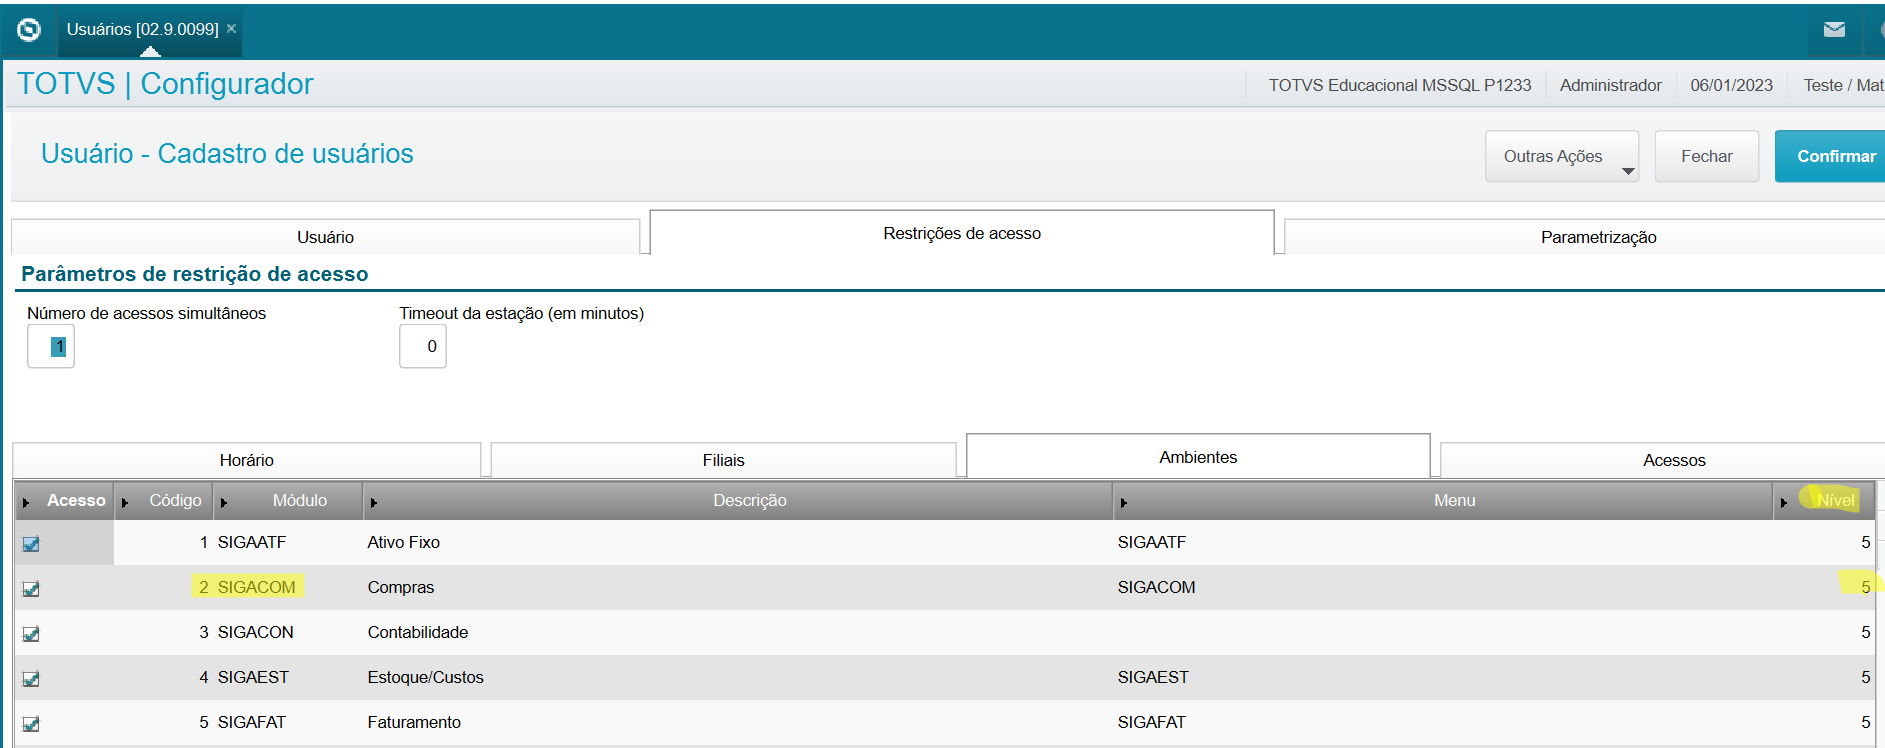Open the Ambientes sub-tab
Viewport: 1885px width, 748px height.
click(1198, 457)
